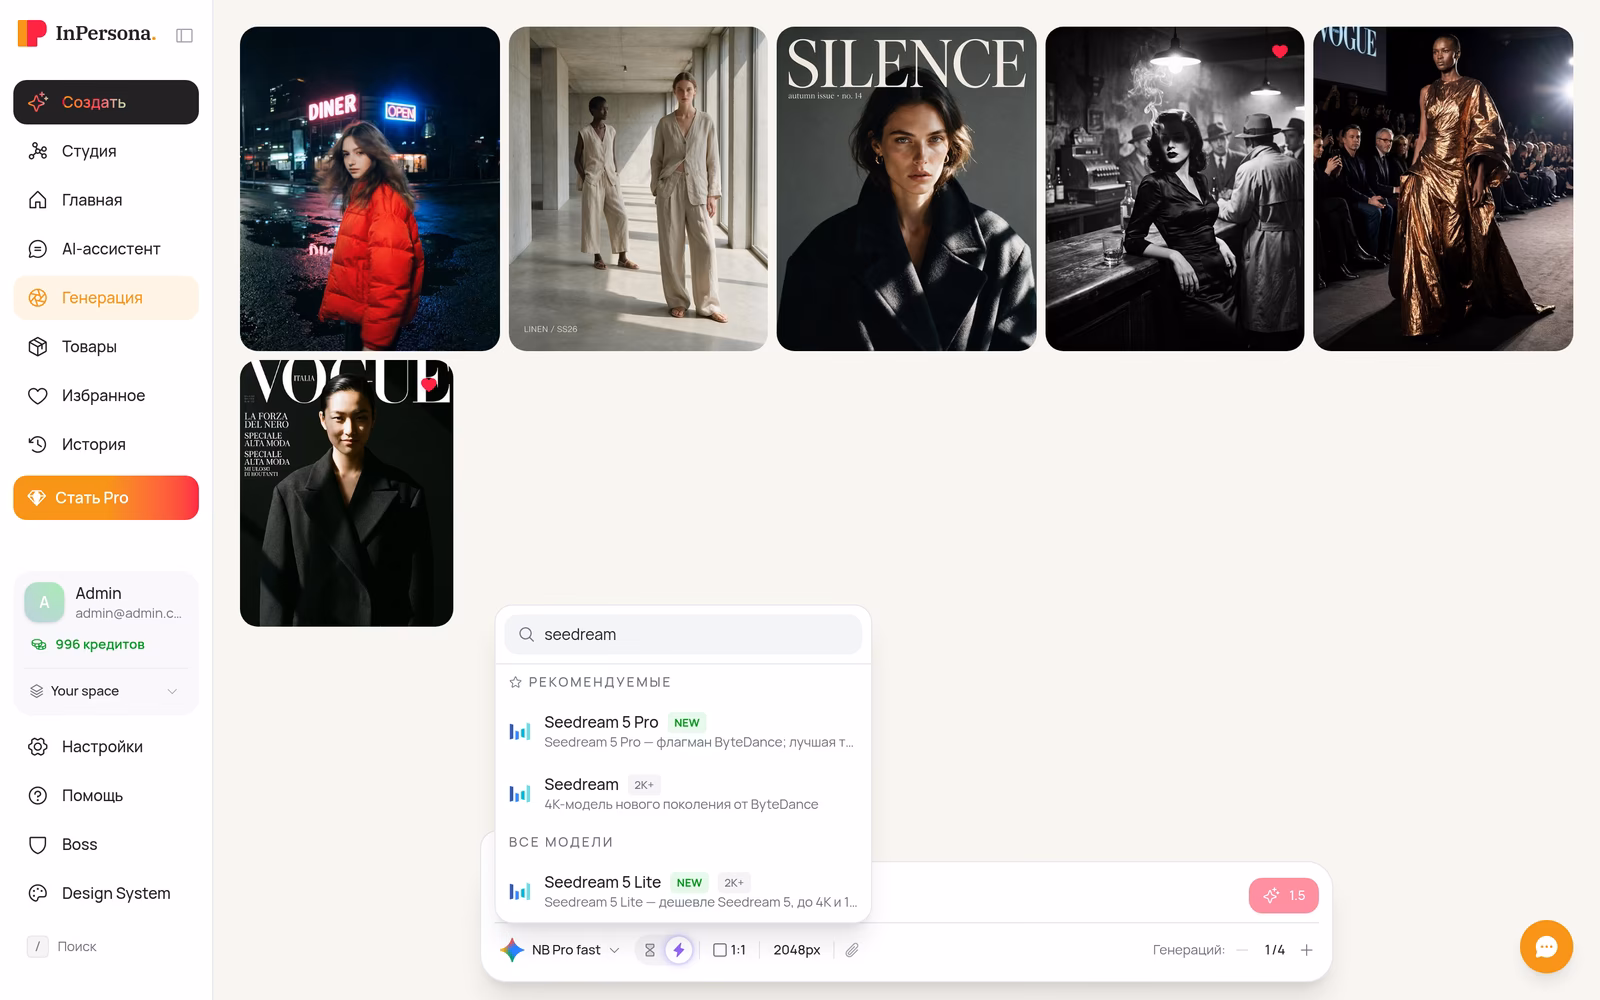Click the Поиск search shortcut
This screenshot has width=1600, height=1000.
[62, 946]
